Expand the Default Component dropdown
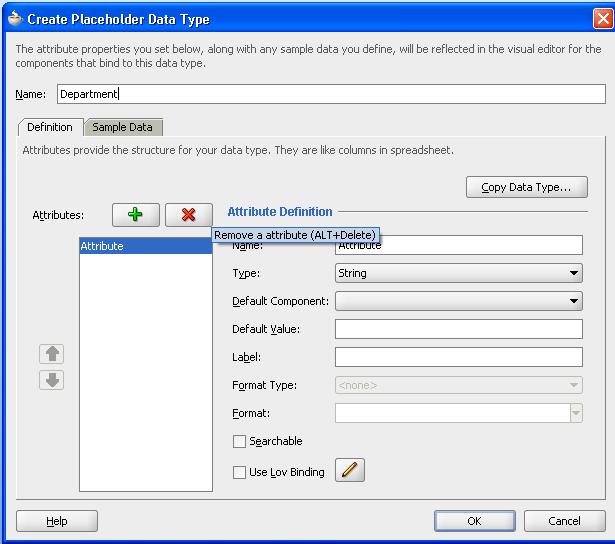This screenshot has width=615, height=544. pyautogui.click(x=458, y=301)
